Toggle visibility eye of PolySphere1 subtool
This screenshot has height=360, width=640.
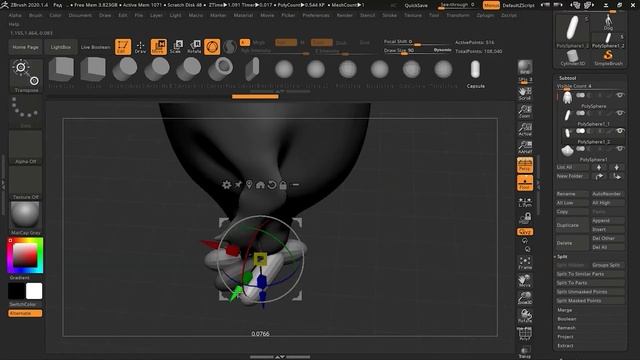[x=620, y=149]
